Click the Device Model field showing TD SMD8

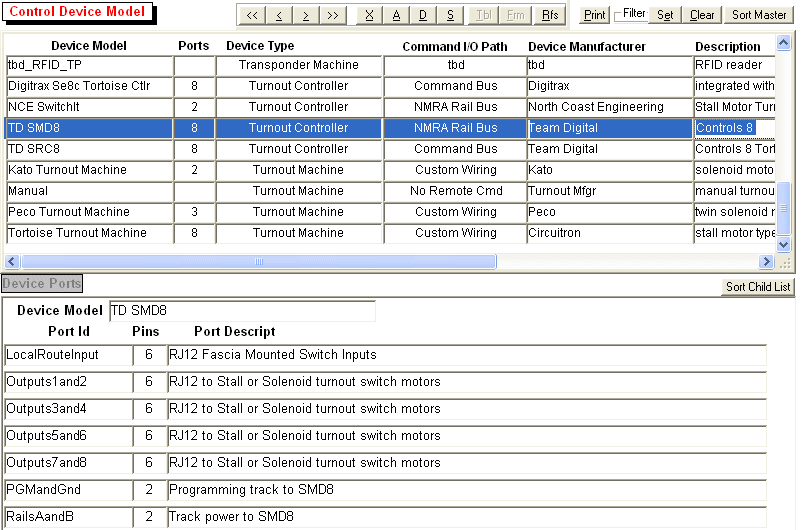tap(243, 310)
